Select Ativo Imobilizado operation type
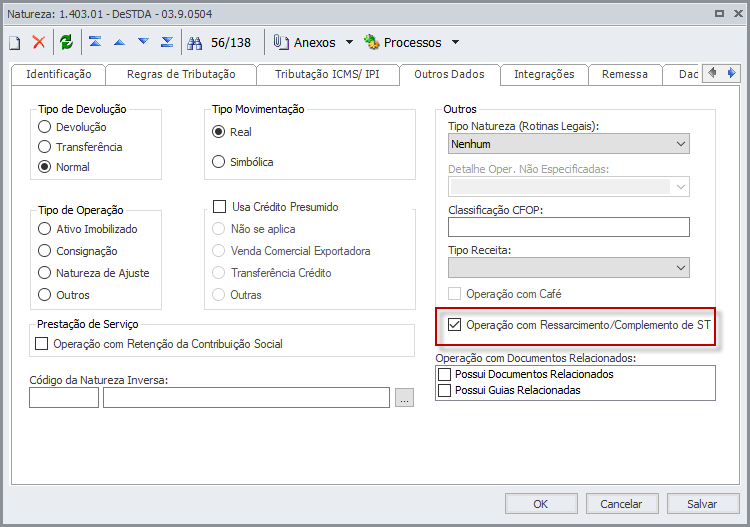Screen dimensions: 750x527 (x=44, y=229)
